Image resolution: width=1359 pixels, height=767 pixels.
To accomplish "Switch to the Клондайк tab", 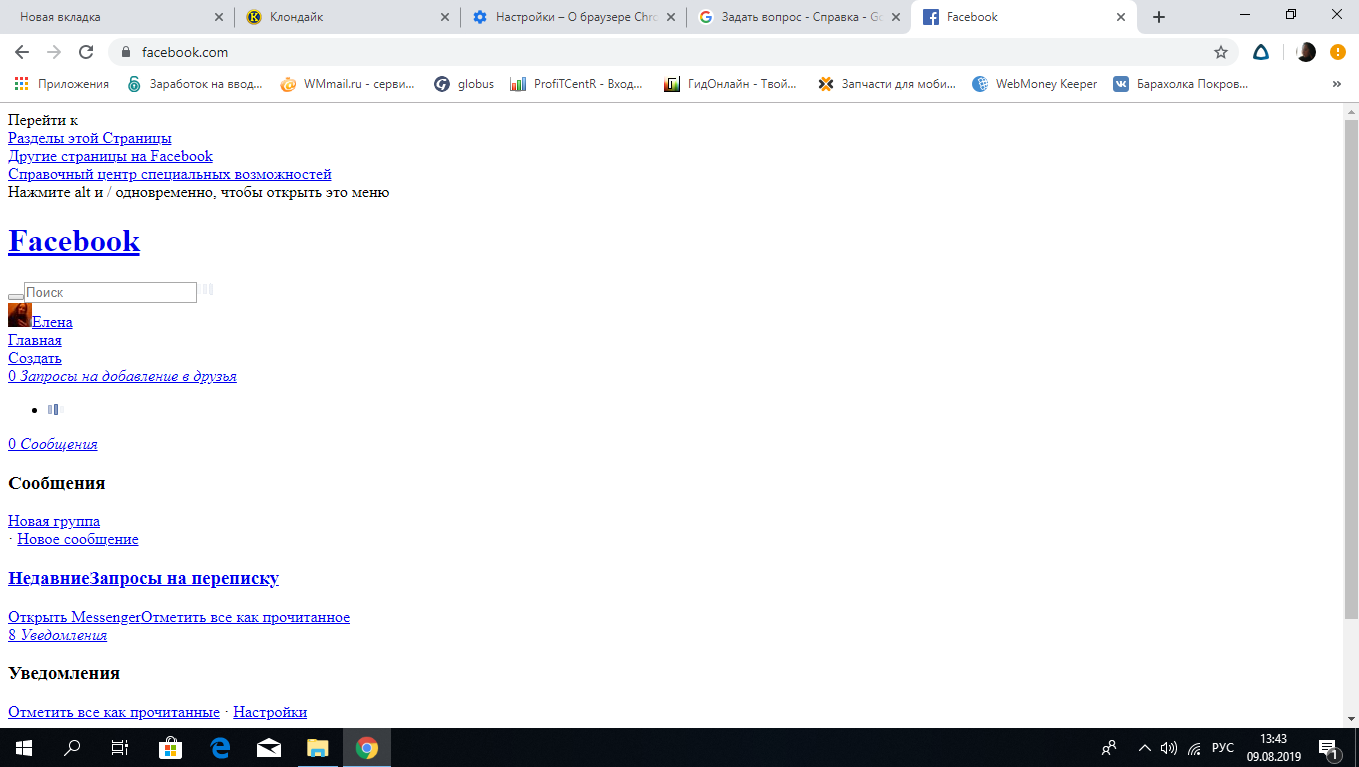I will pos(348,17).
